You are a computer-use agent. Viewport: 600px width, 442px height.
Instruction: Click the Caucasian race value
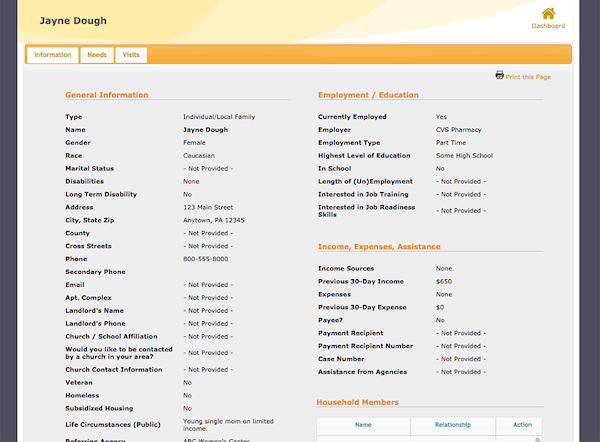tap(199, 156)
